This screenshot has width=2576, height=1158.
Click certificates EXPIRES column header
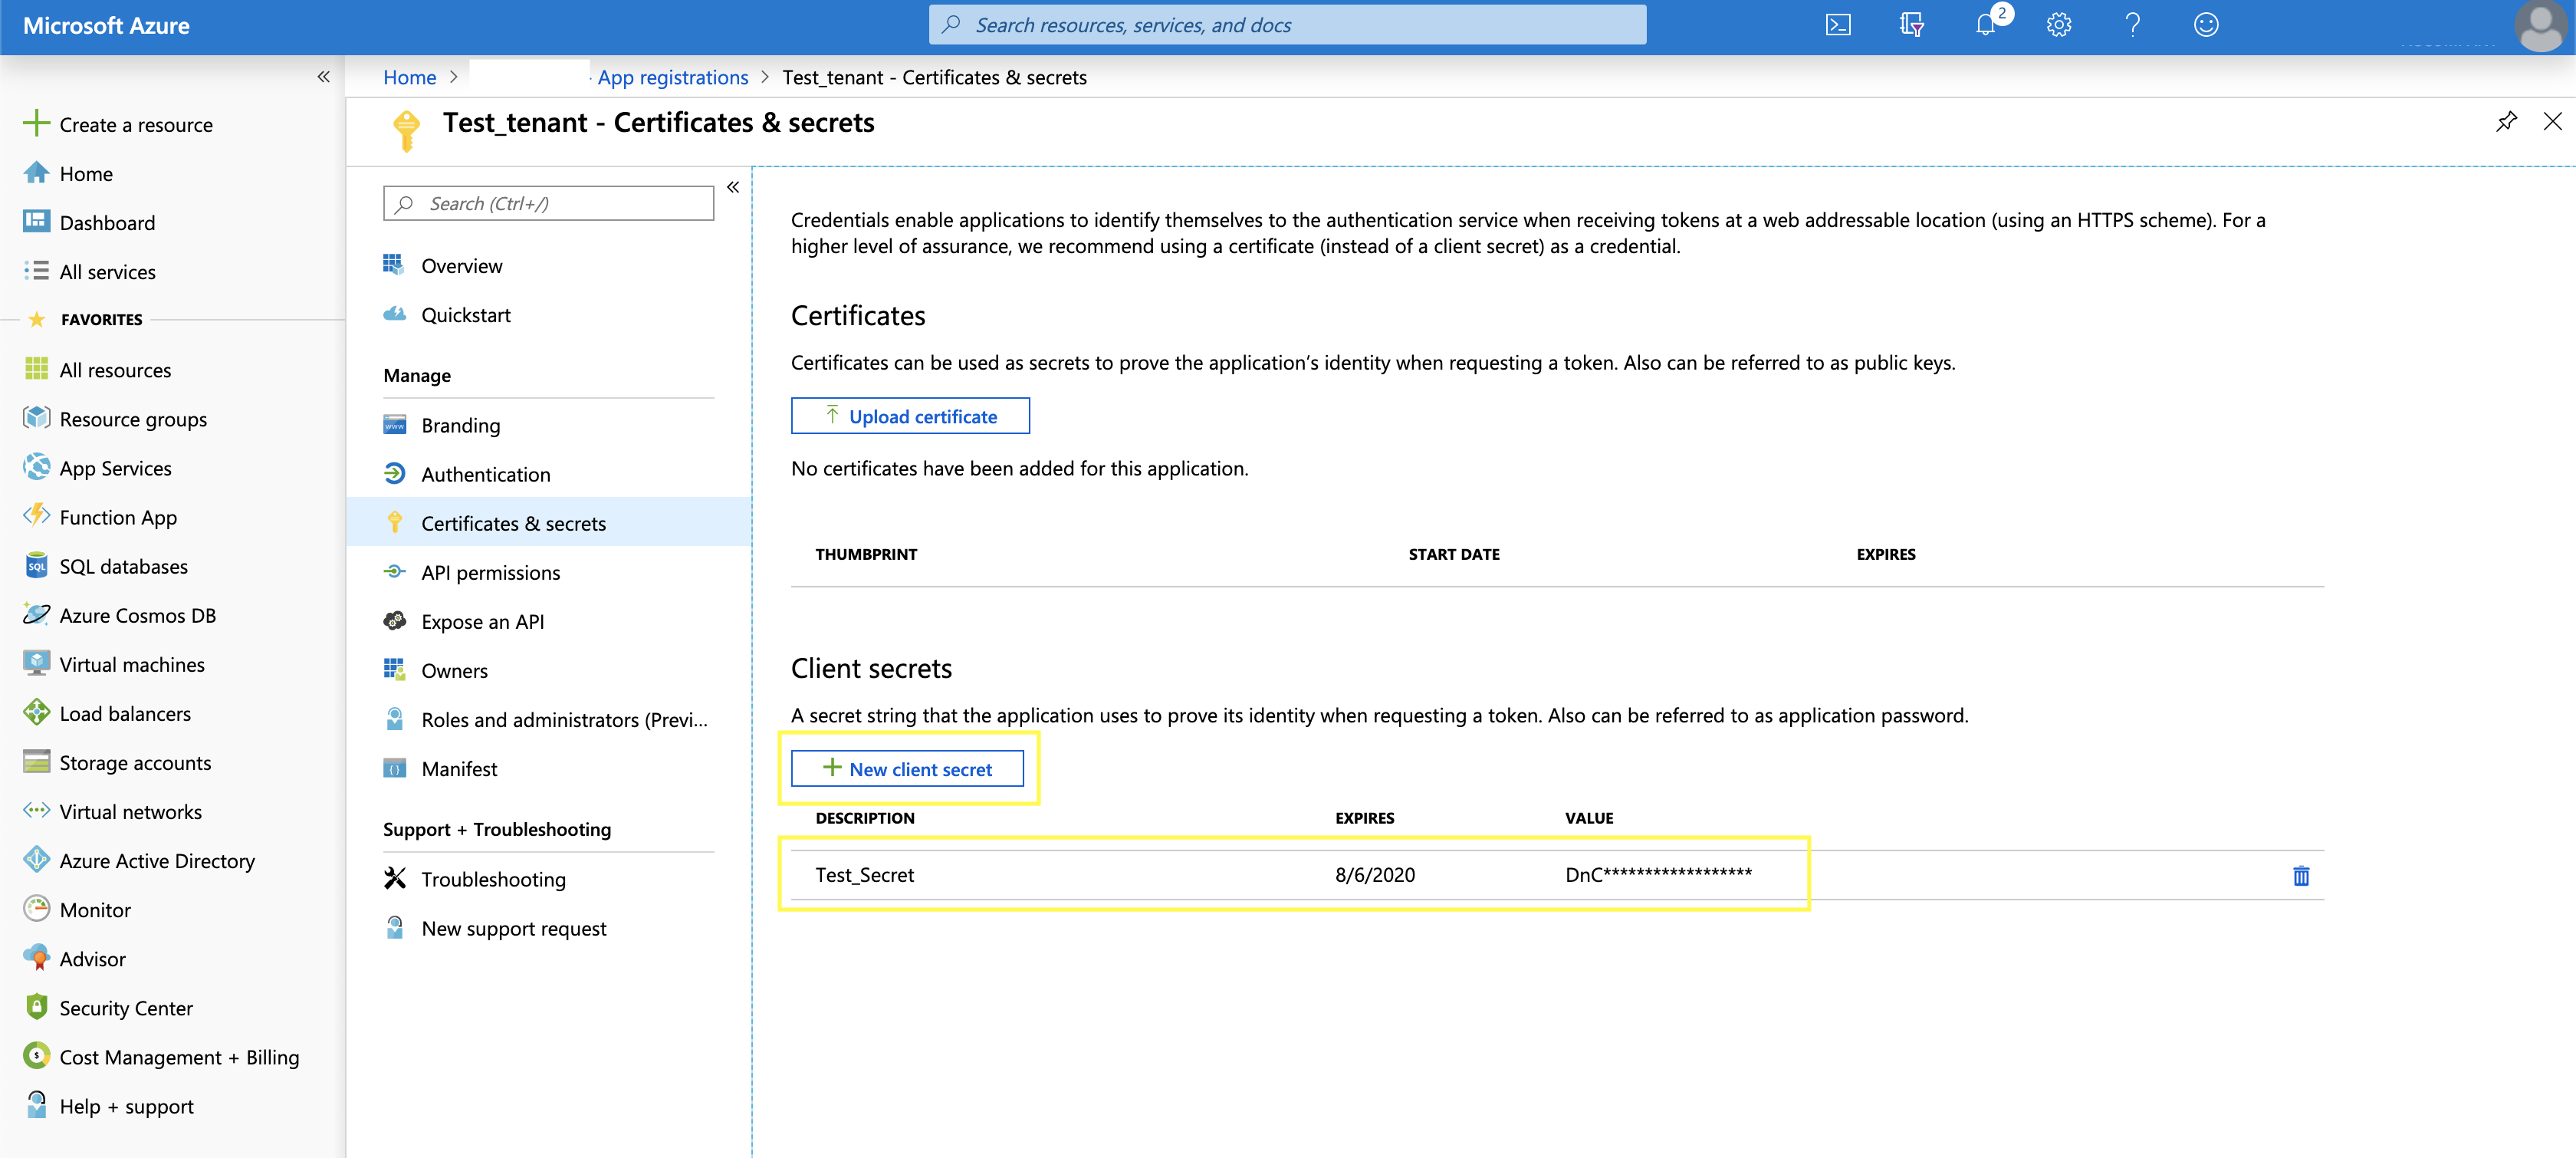1886,554
